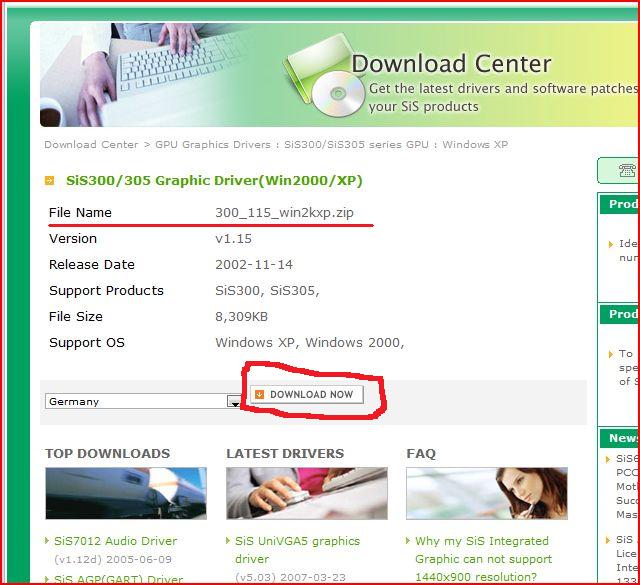This screenshot has height=585, width=640.
Task: Click the orange arrow icon beside SiS300/305 heading
Action: click(x=49, y=180)
